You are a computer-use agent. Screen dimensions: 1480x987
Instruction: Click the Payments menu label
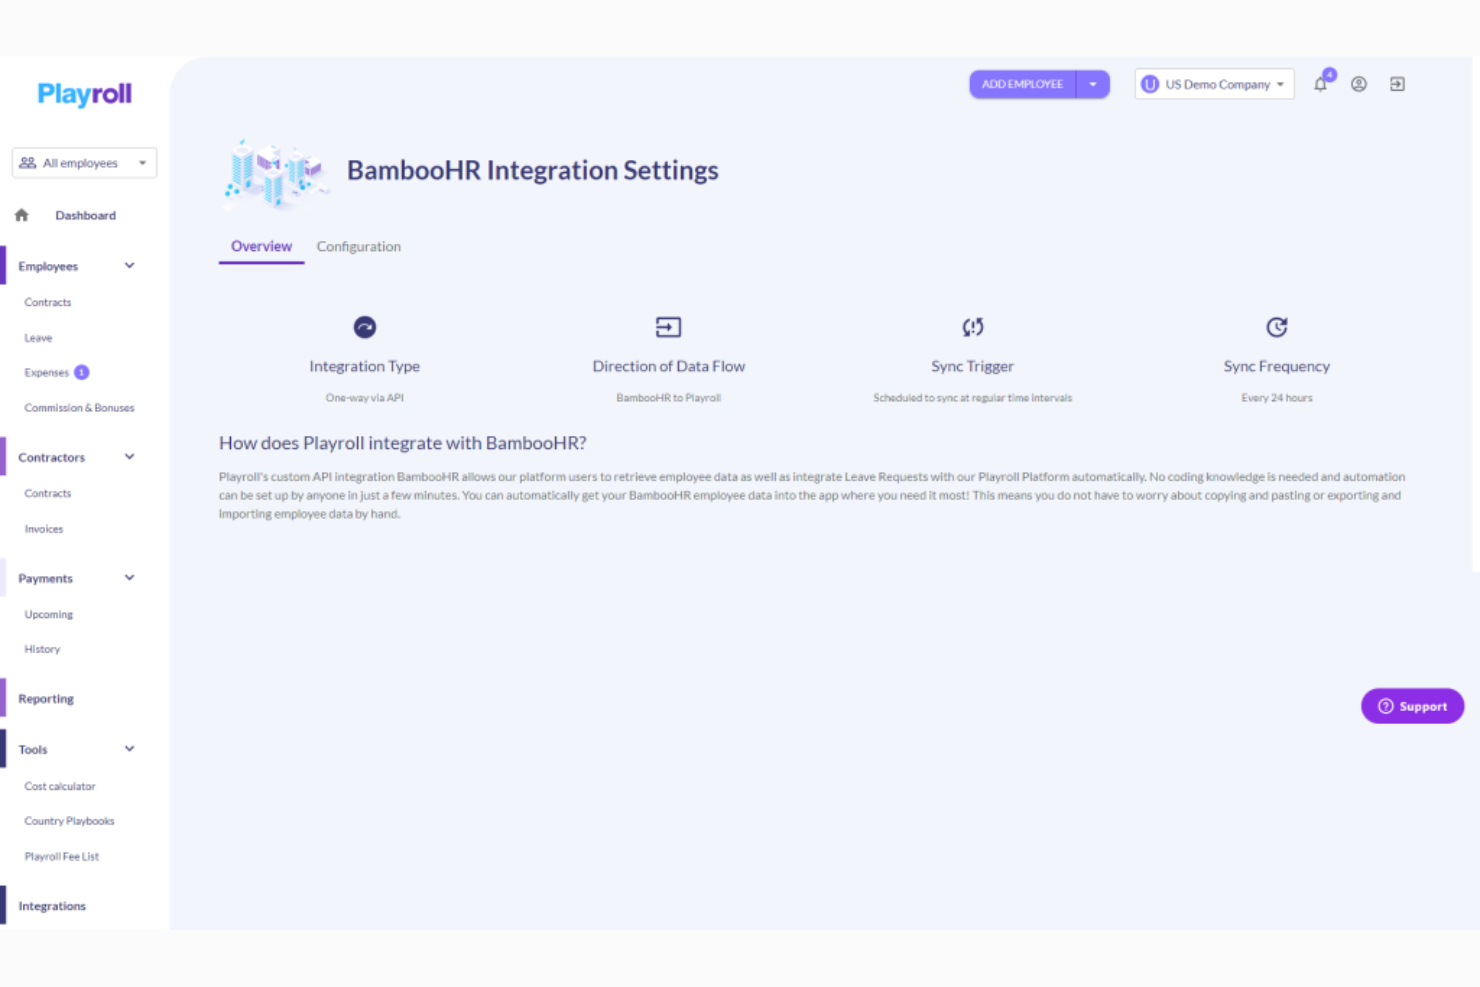point(46,578)
